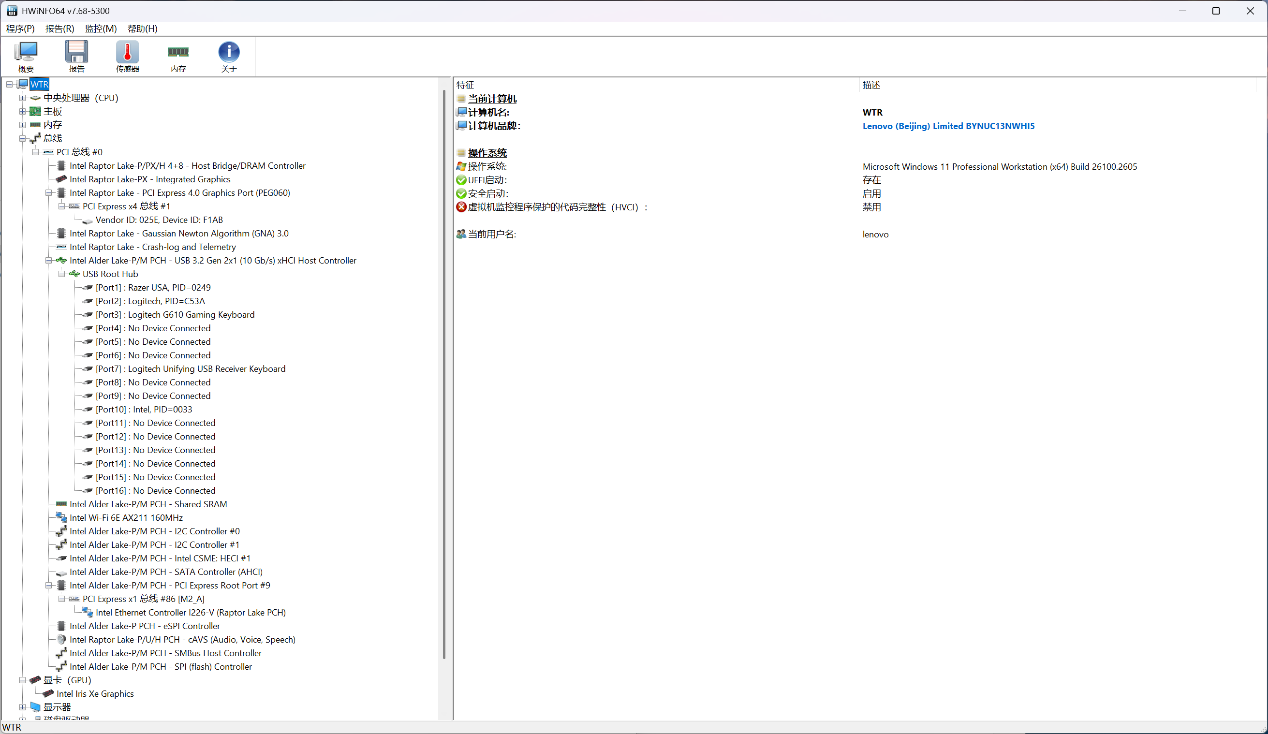Click the Lenovo (Beijing) Limited brand link
Screen dimensions: 1268x734
[948, 126]
